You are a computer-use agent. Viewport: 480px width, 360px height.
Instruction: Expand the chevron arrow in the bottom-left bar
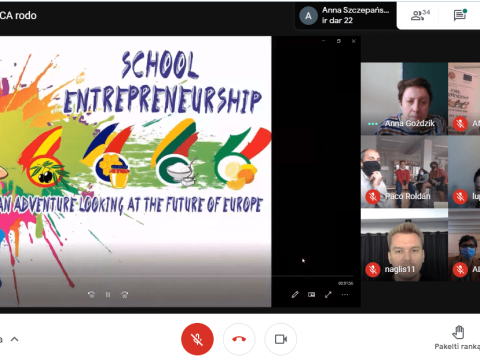pos(14,339)
